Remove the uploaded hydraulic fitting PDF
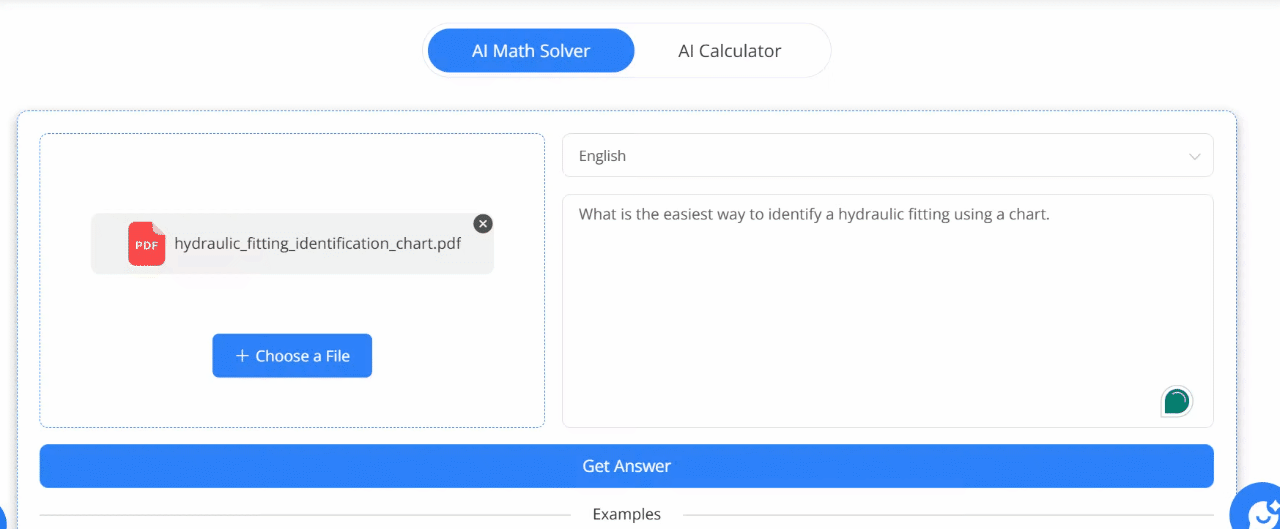The height and width of the screenshot is (529, 1280). click(x=483, y=224)
